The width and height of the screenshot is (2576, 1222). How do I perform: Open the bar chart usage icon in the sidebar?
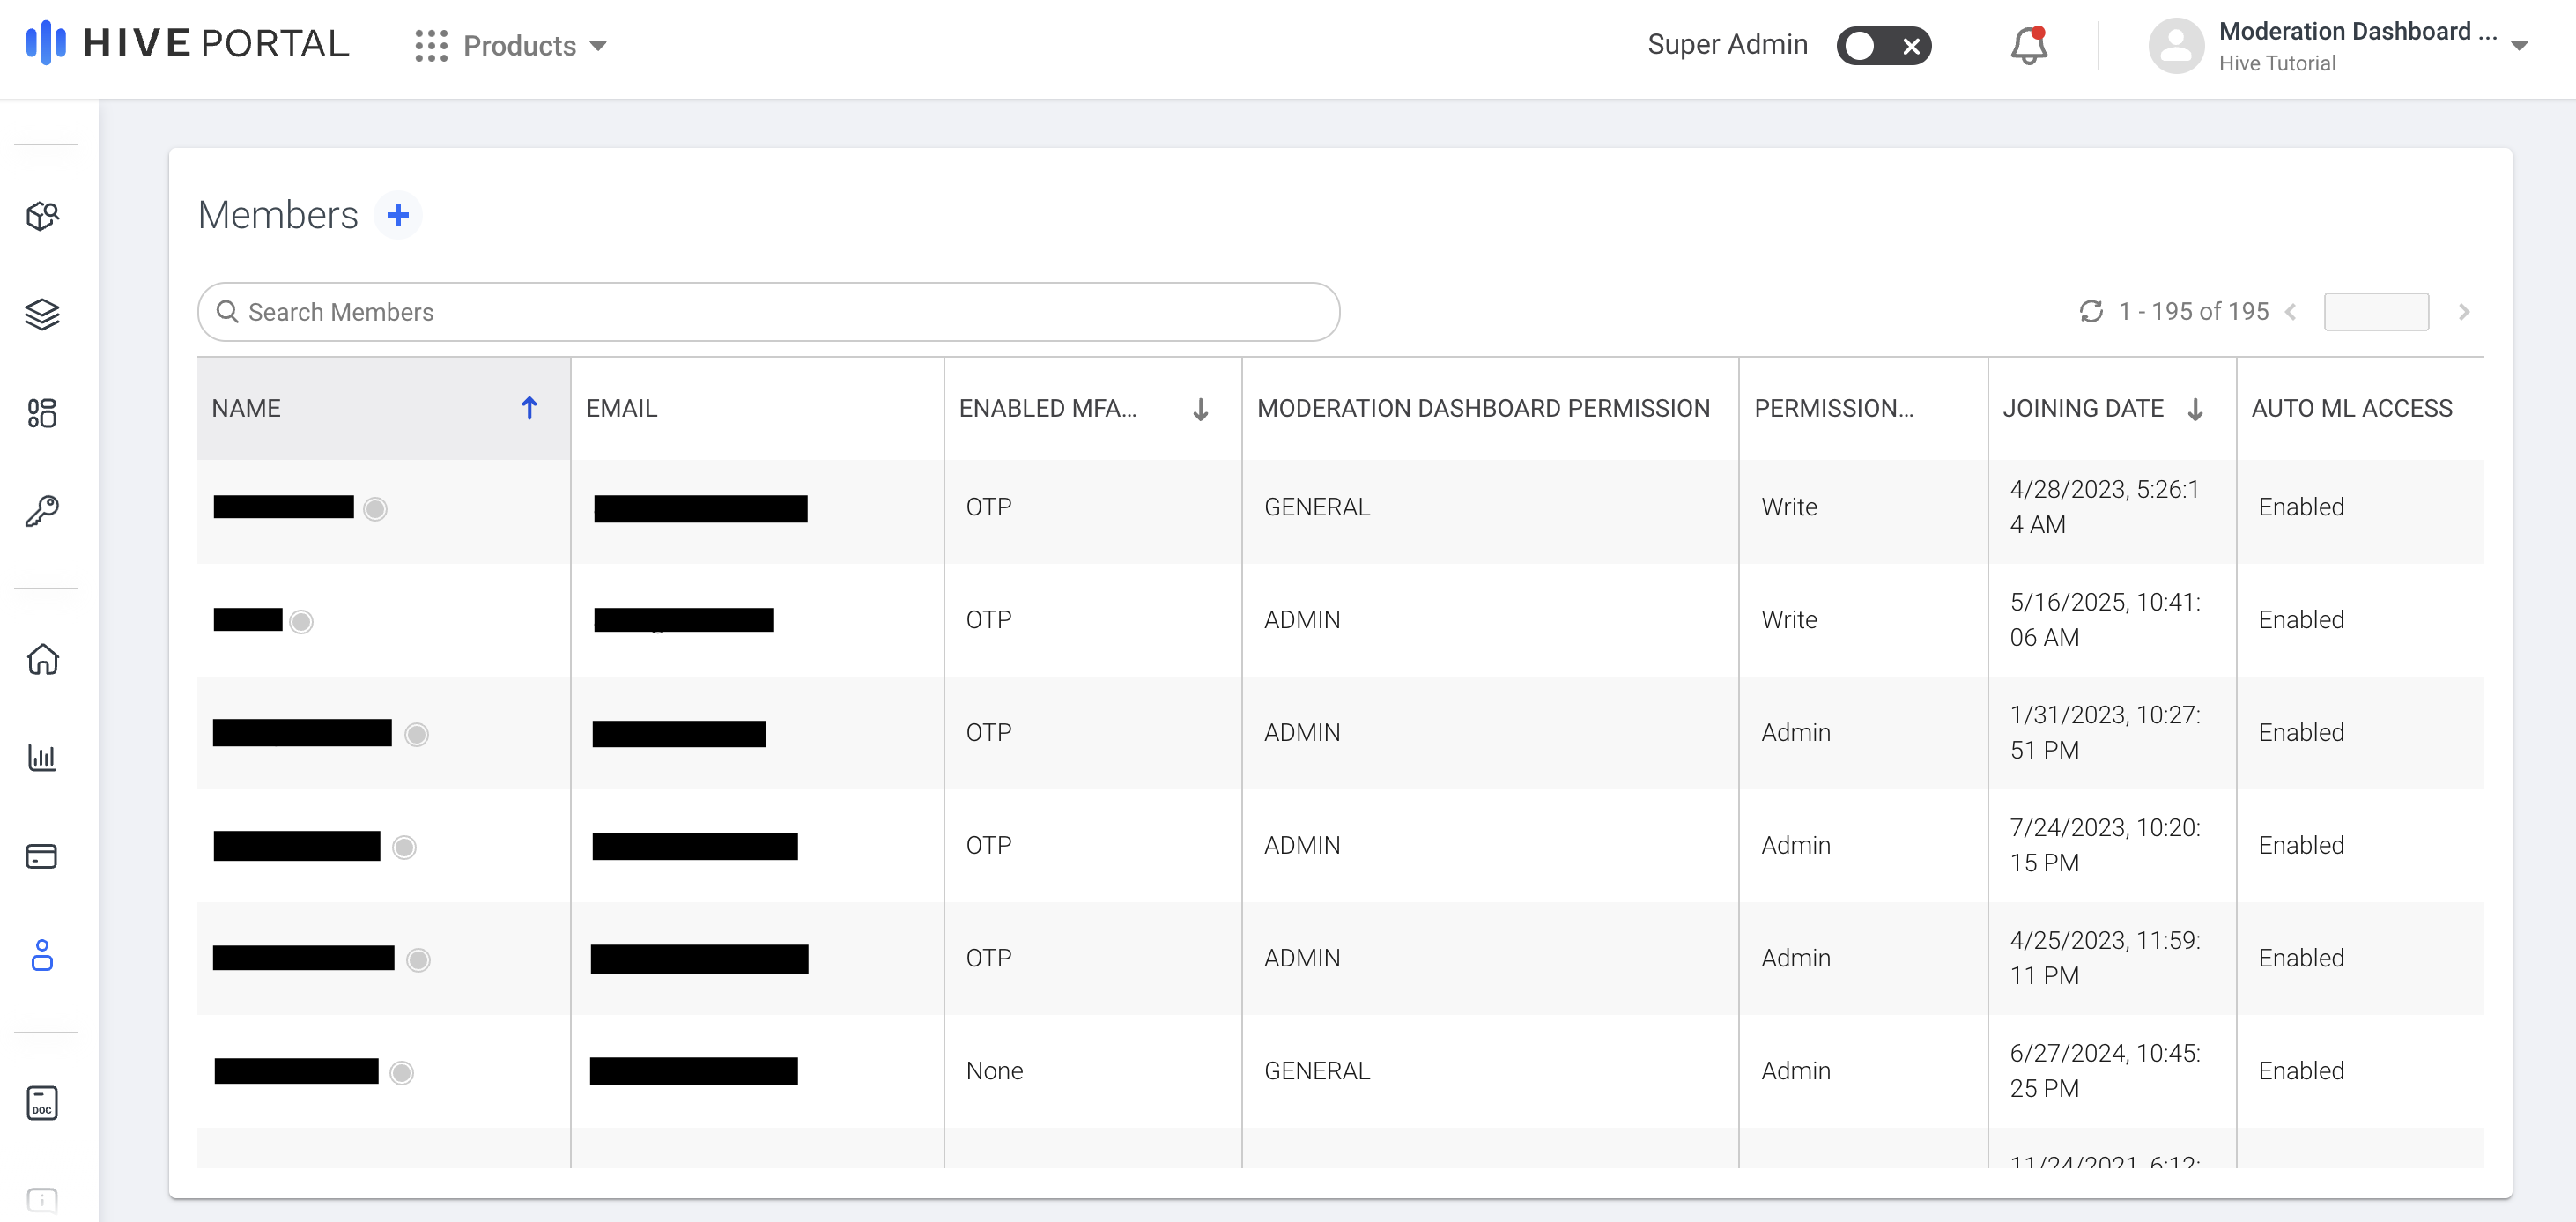[x=42, y=757]
